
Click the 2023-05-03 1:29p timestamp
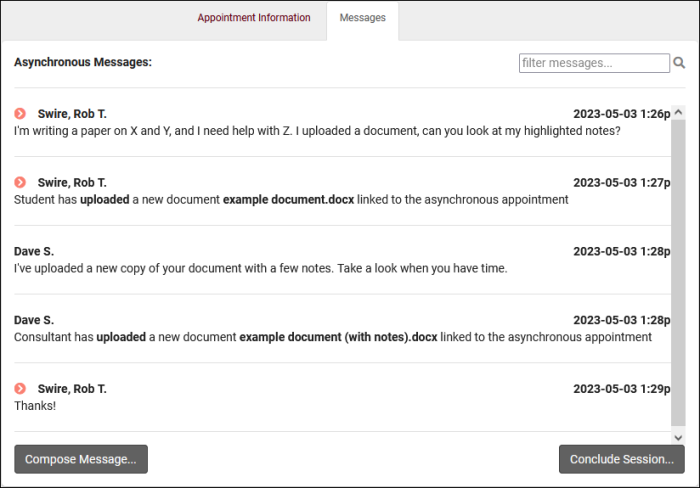point(620,388)
